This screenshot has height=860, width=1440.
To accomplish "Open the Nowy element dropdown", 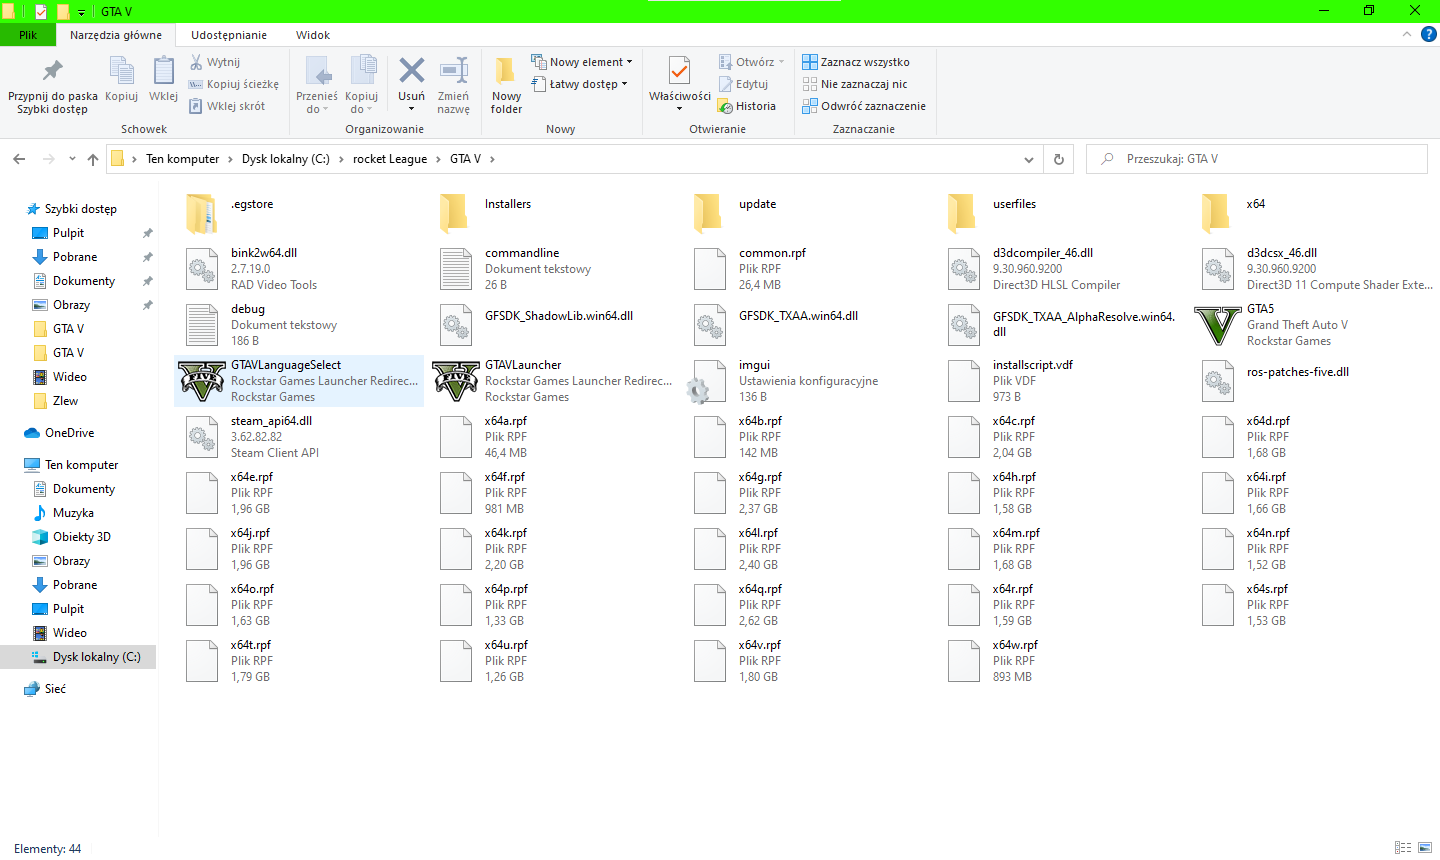I will 582,62.
